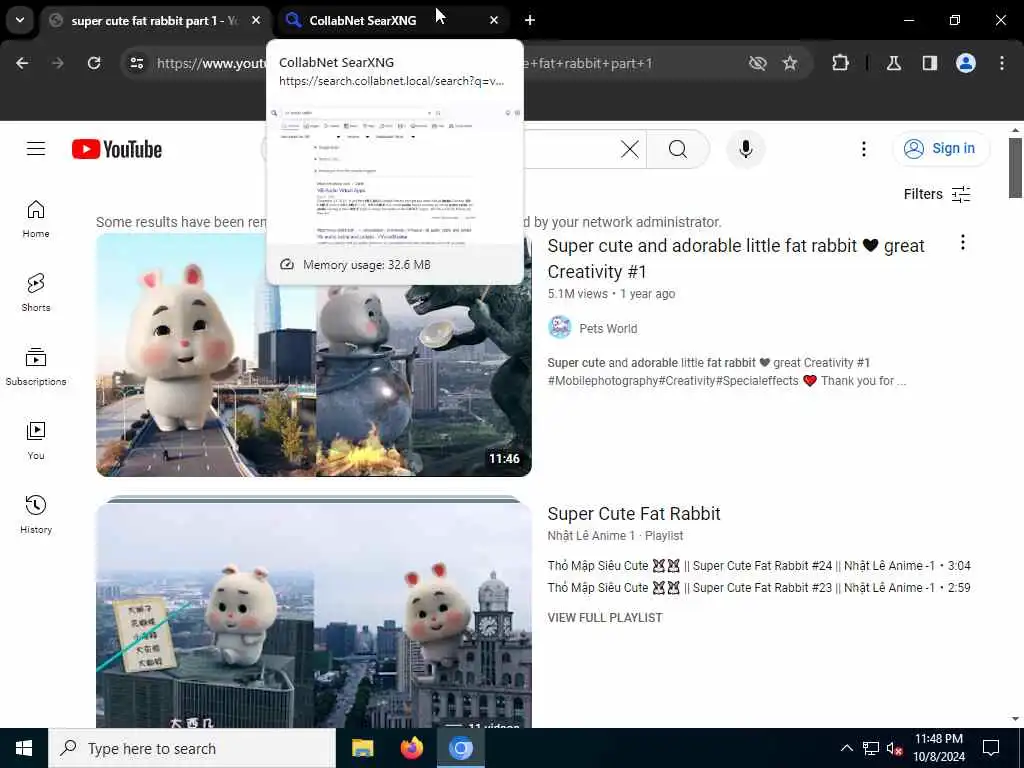Launch Firefox from the taskbar
This screenshot has height=768, width=1024.
click(411, 748)
